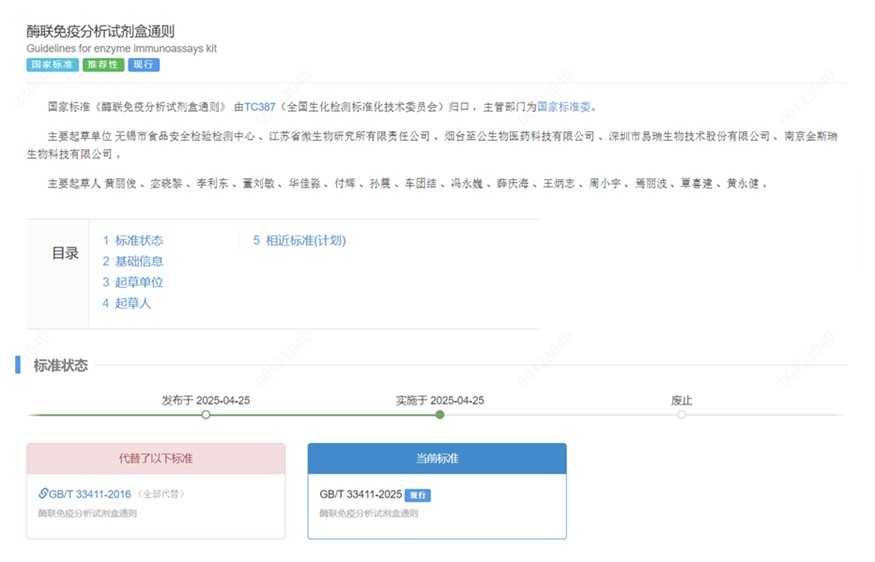The height and width of the screenshot is (562, 875).
Task: Click the 代替了以下标准 card header
Action: pos(155,458)
